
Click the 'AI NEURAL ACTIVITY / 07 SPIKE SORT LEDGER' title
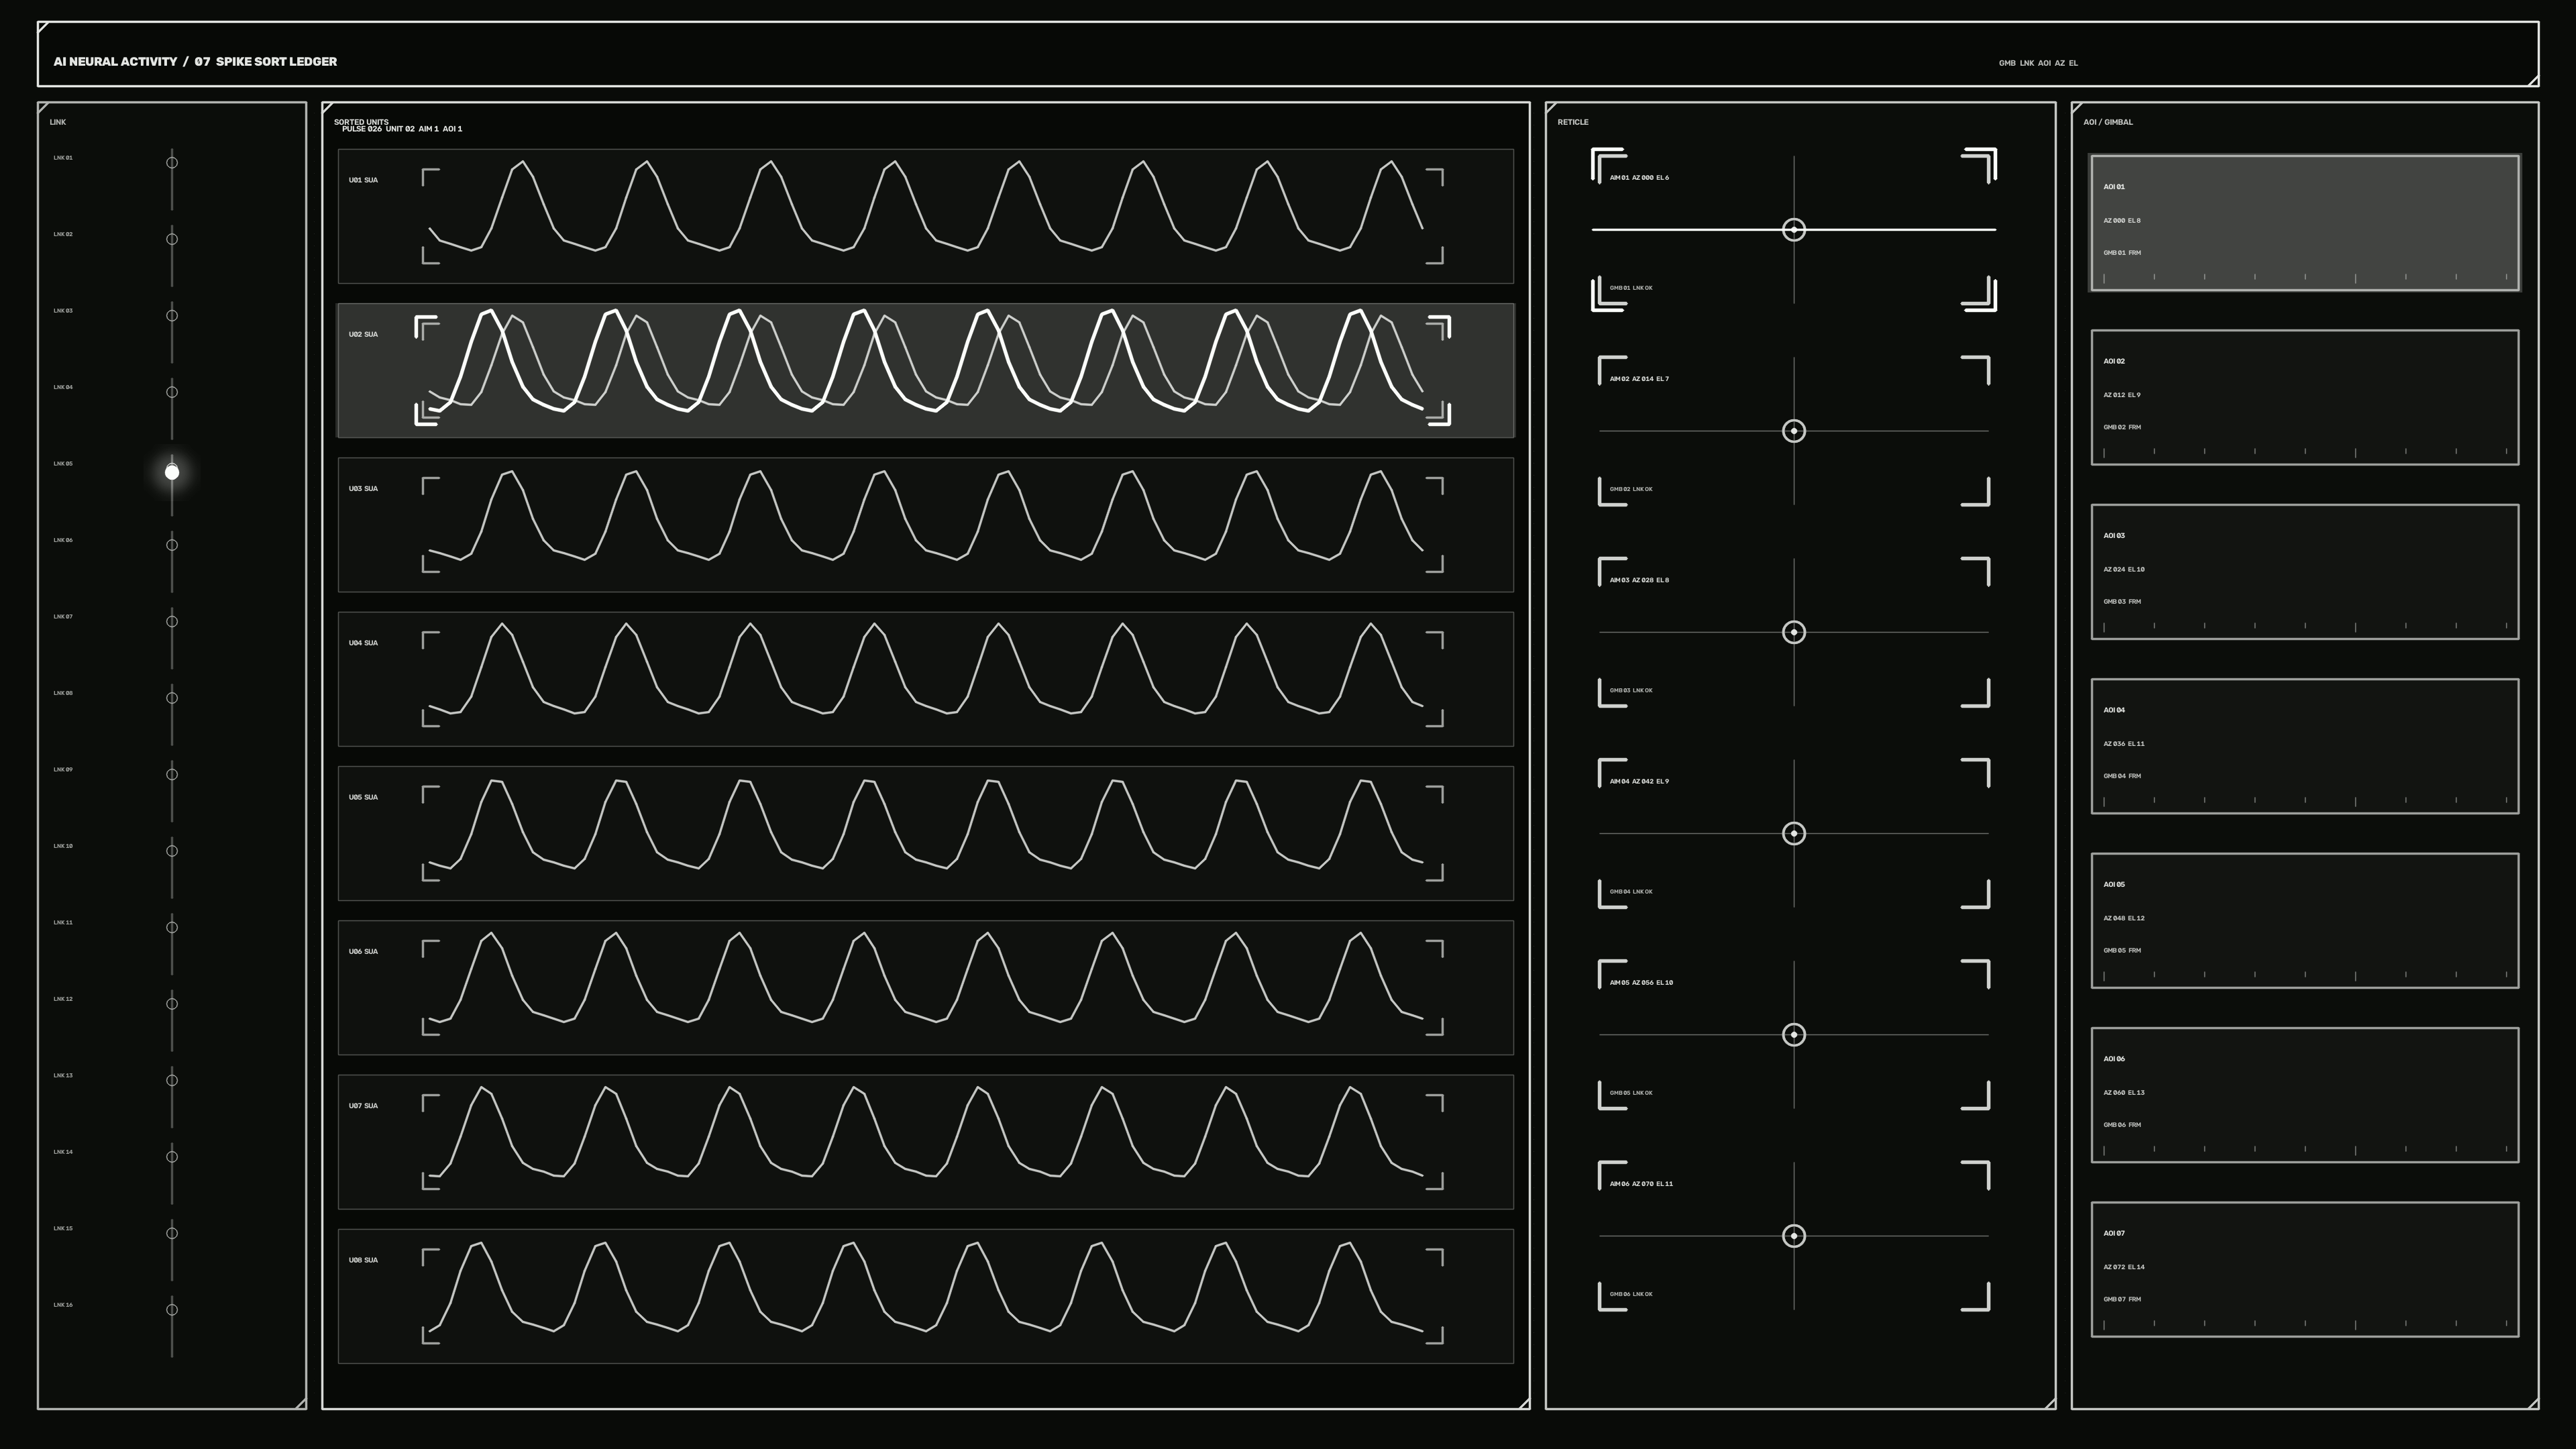[195, 62]
